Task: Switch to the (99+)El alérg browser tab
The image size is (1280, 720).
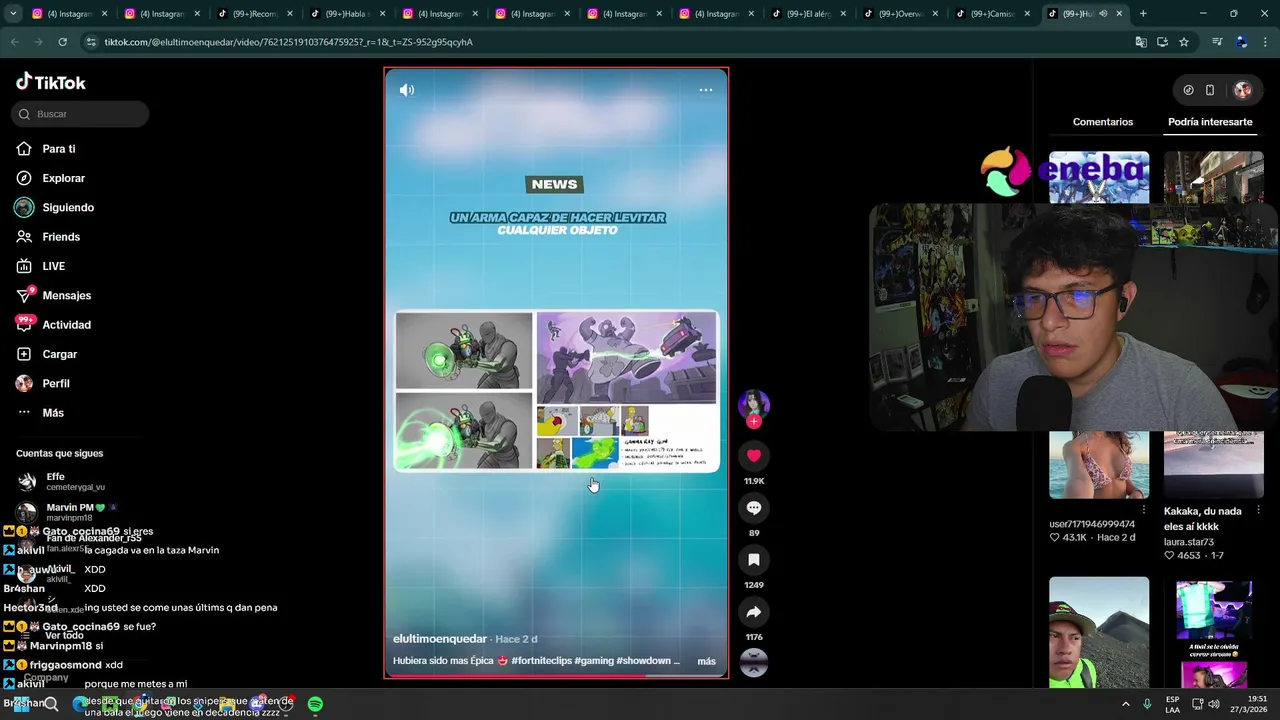Action: click(x=807, y=14)
